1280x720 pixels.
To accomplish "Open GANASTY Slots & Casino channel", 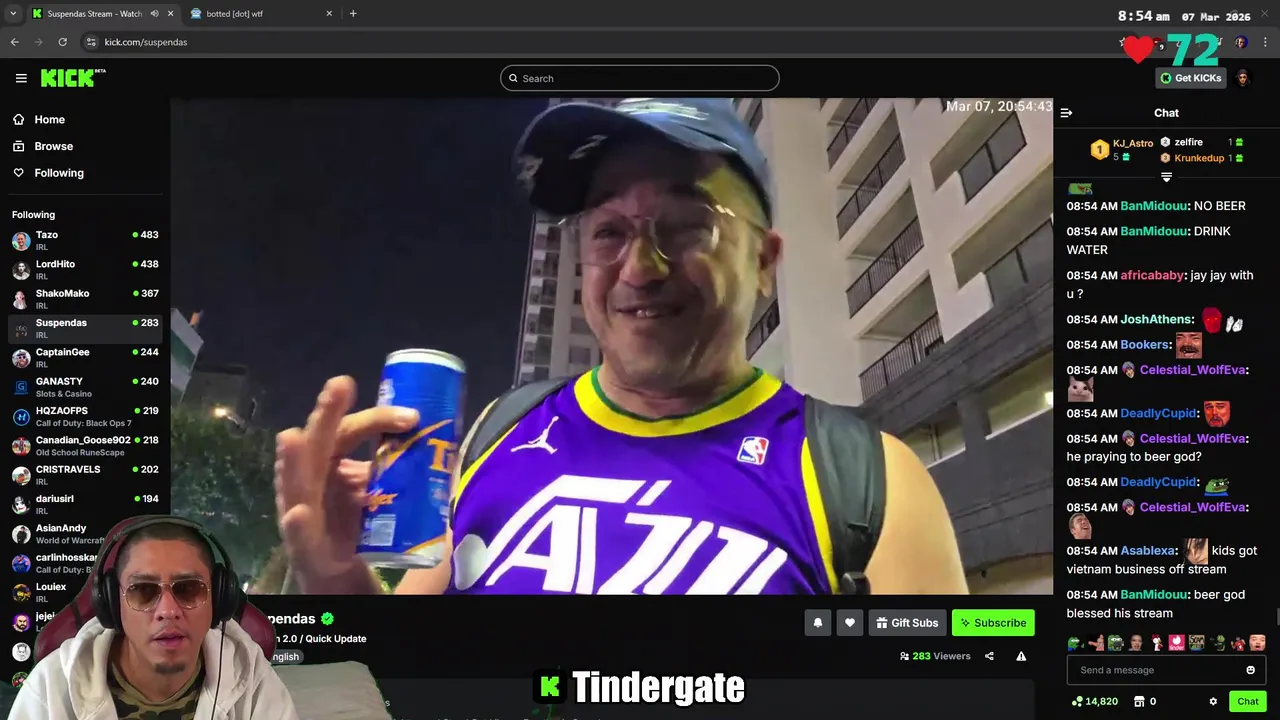I will [x=85, y=387].
